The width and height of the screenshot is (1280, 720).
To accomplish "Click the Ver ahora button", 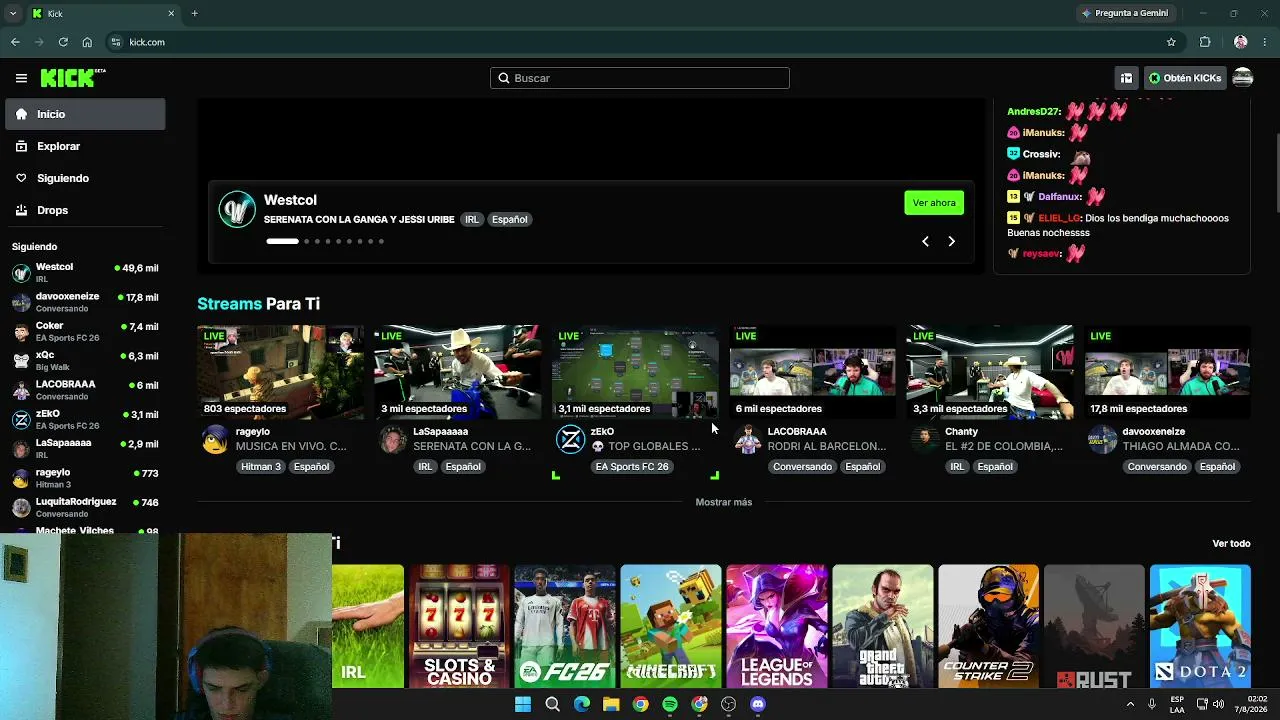I will pos(934,203).
